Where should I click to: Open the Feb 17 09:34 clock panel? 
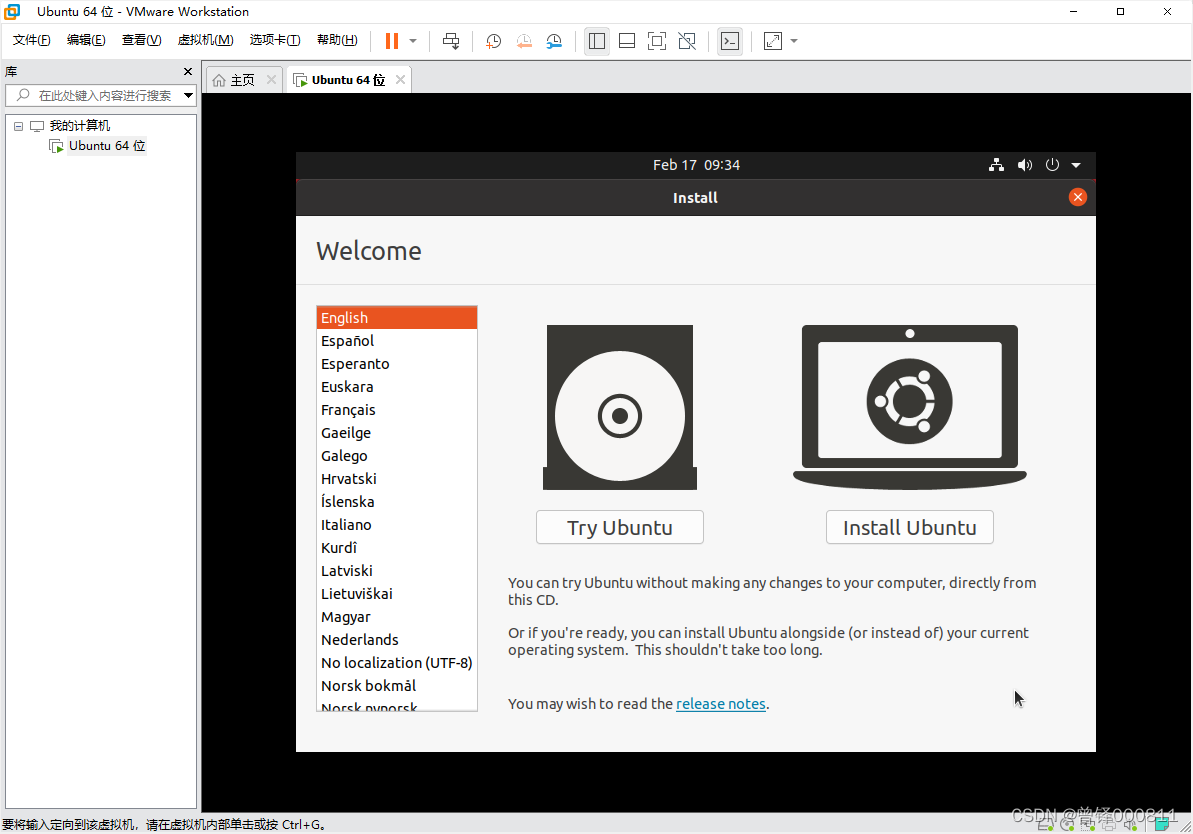[696, 165]
